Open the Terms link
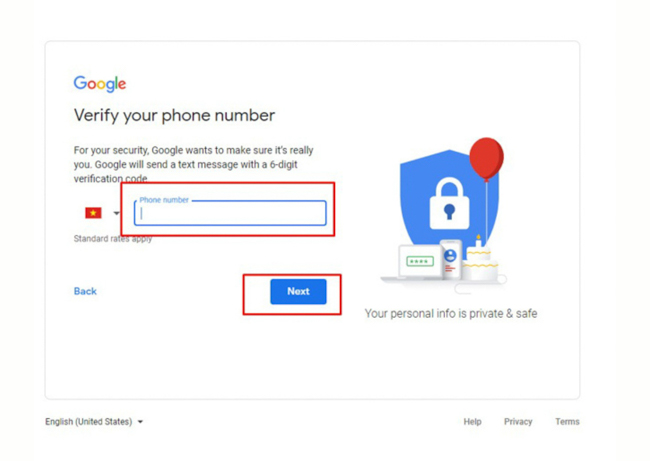Image resolution: width=650 pixels, height=461 pixels. (567, 422)
